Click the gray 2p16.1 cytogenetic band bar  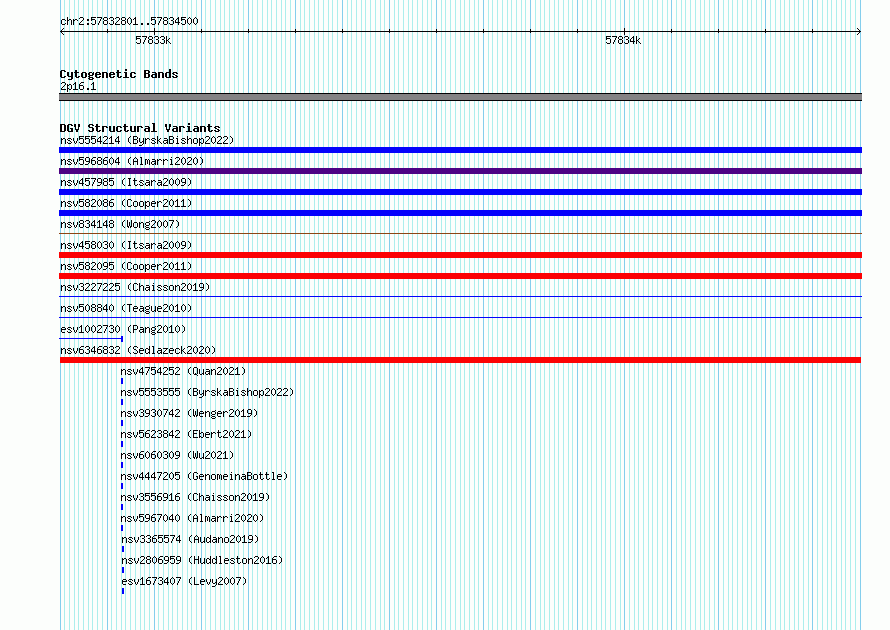(x=460, y=97)
